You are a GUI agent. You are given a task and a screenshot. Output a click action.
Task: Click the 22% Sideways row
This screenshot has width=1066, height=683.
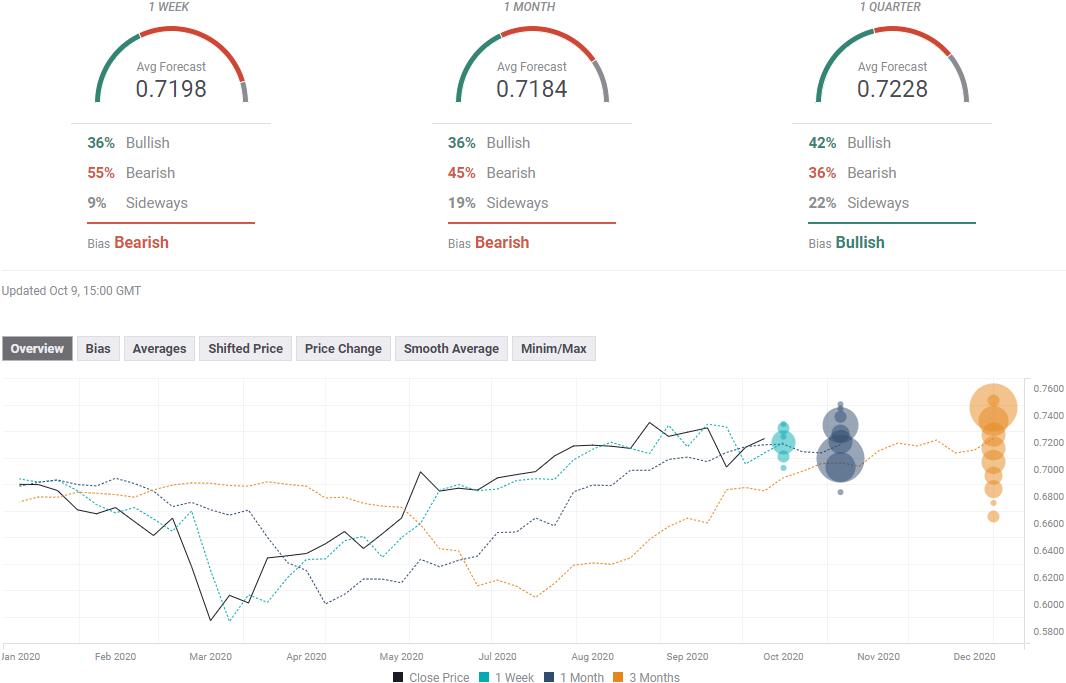(x=859, y=203)
